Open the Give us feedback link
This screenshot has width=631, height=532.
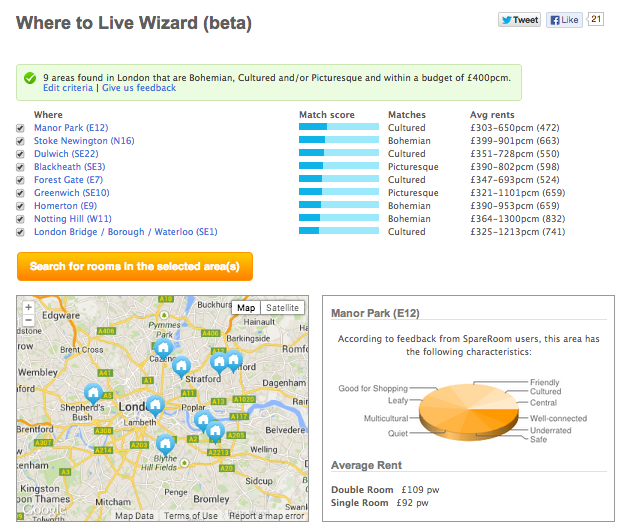pyautogui.click(x=139, y=88)
